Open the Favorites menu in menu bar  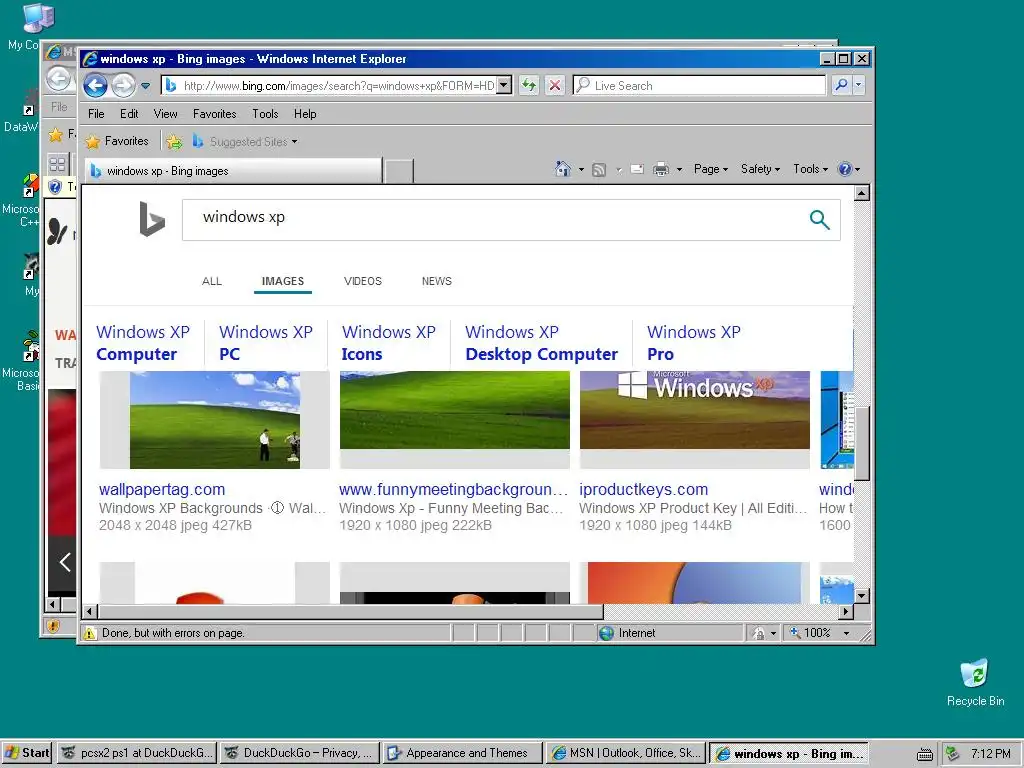(x=214, y=114)
